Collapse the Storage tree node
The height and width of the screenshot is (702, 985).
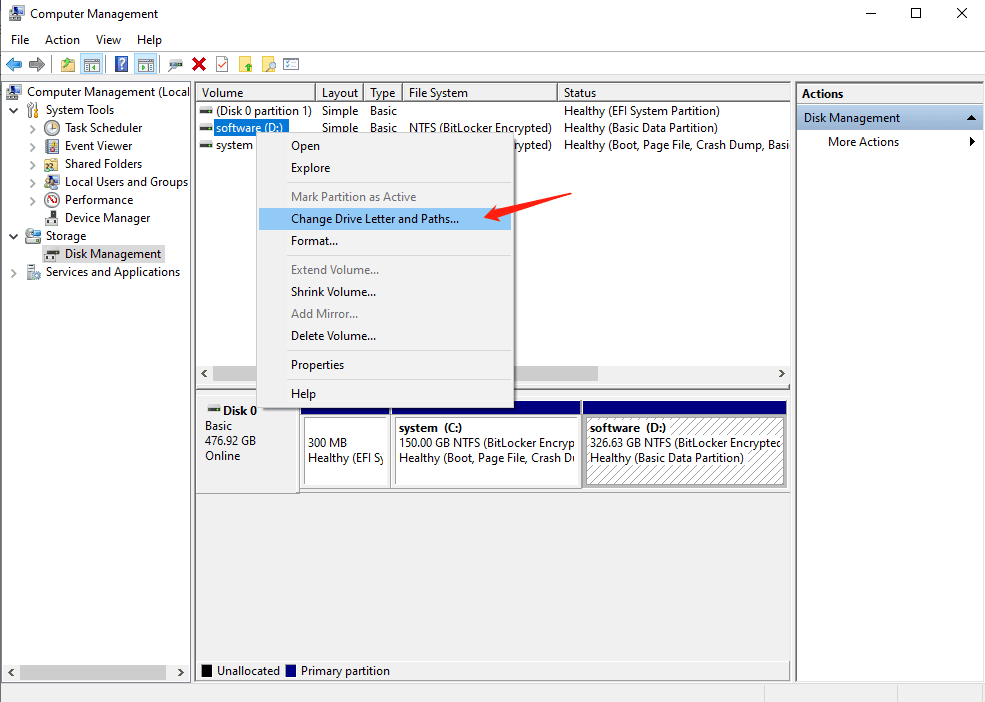point(14,236)
